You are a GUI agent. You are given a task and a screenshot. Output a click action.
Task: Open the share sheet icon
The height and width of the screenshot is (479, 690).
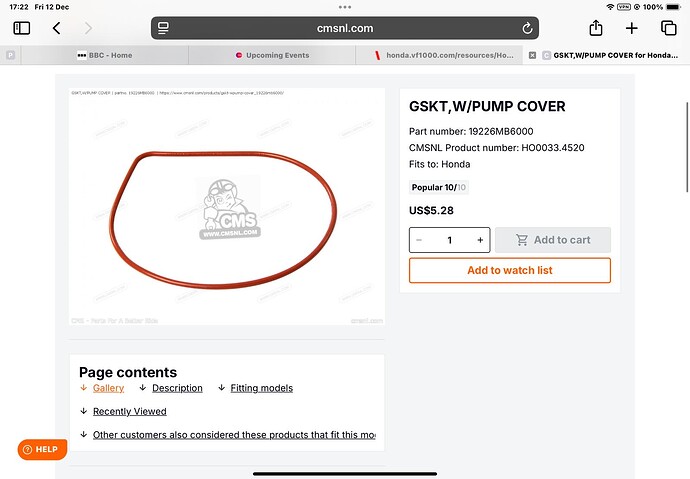click(x=596, y=28)
